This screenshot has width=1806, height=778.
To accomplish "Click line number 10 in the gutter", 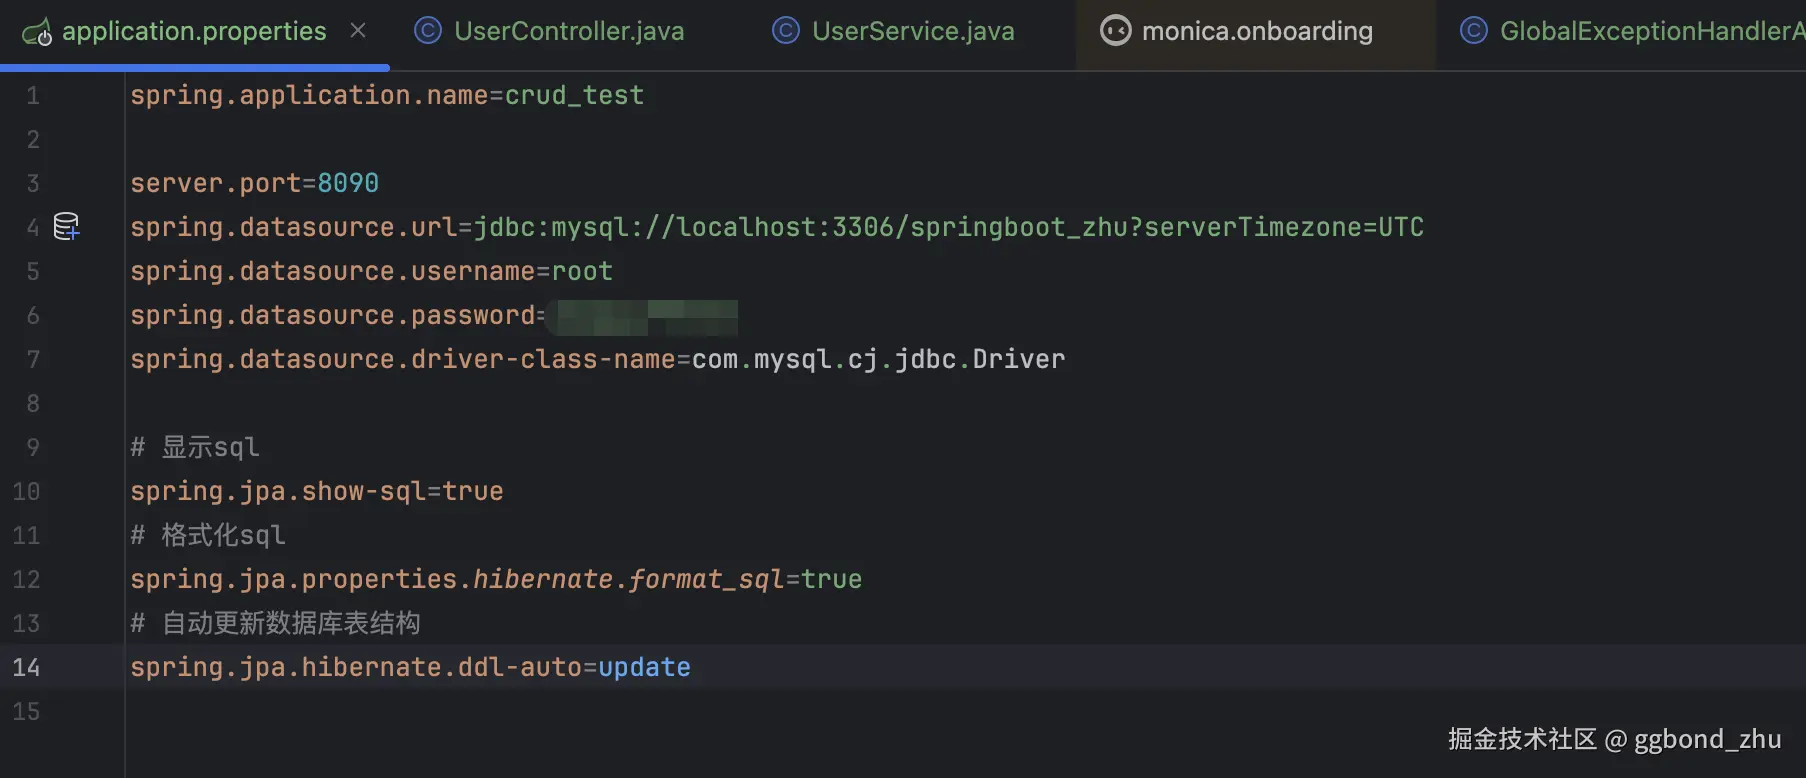I will pyautogui.click(x=26, y=492).
